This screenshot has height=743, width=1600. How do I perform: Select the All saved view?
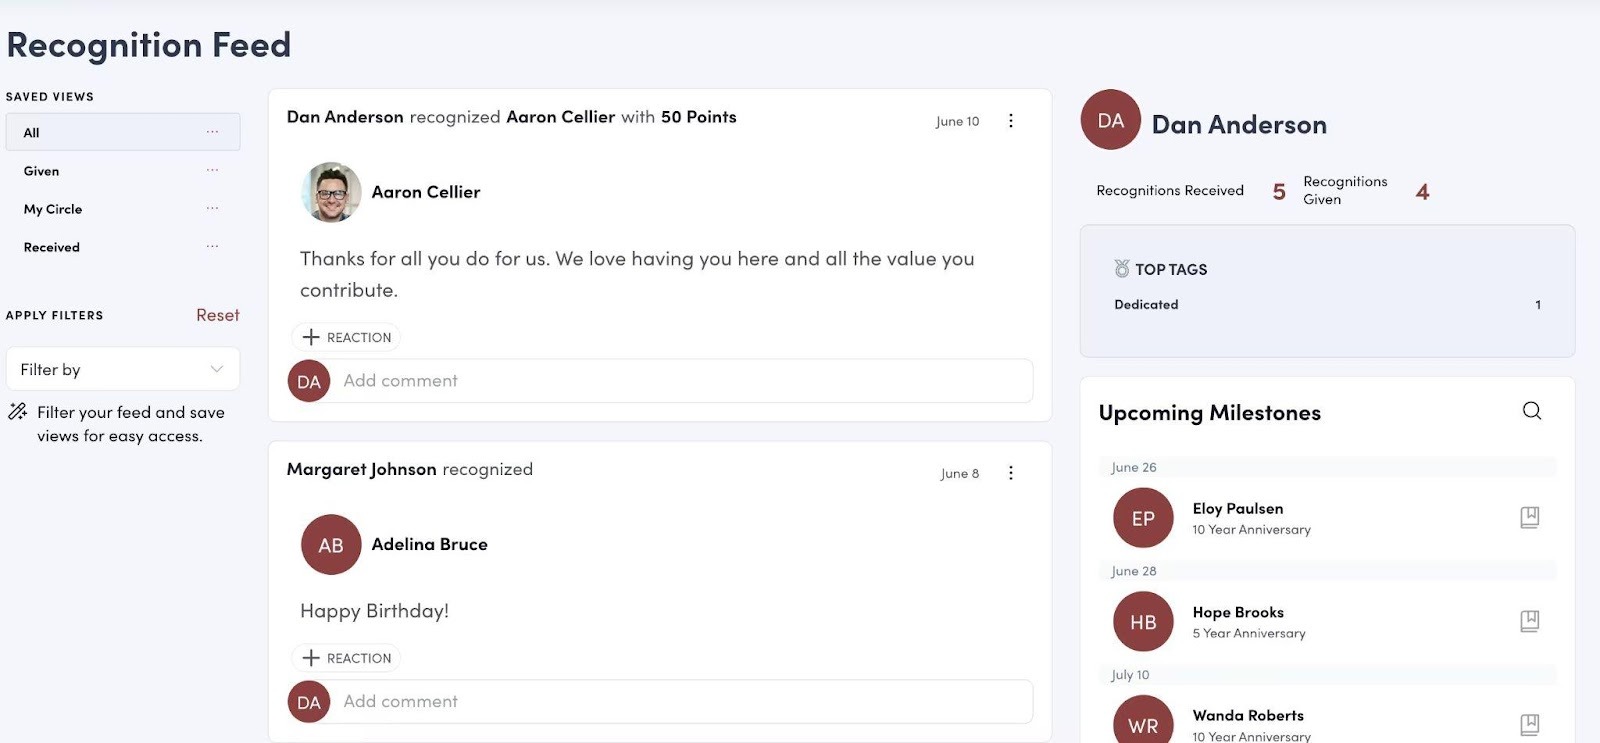point(32,132)
